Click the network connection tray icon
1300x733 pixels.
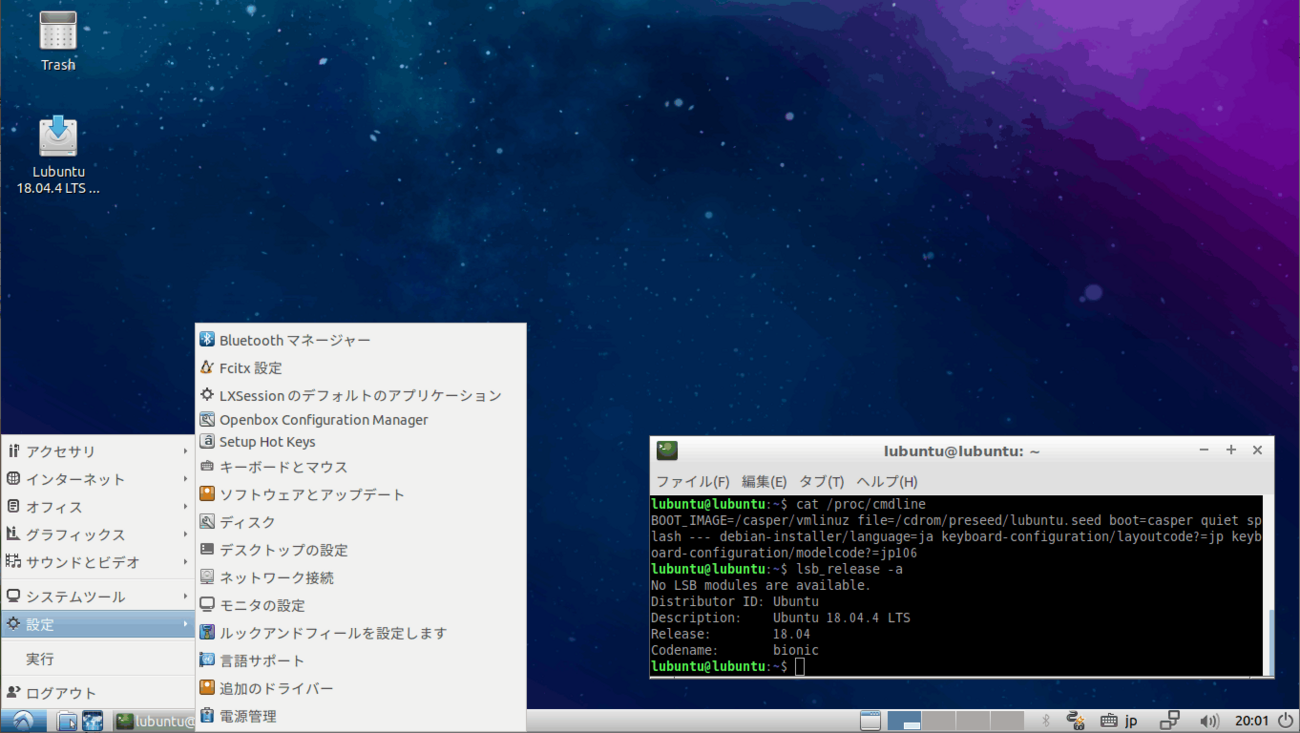[1169, 720]
